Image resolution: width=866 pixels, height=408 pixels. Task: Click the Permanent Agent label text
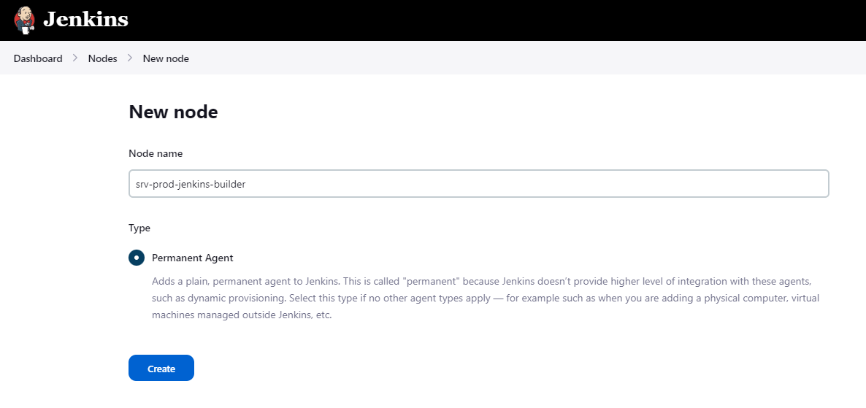click(192, 257)
